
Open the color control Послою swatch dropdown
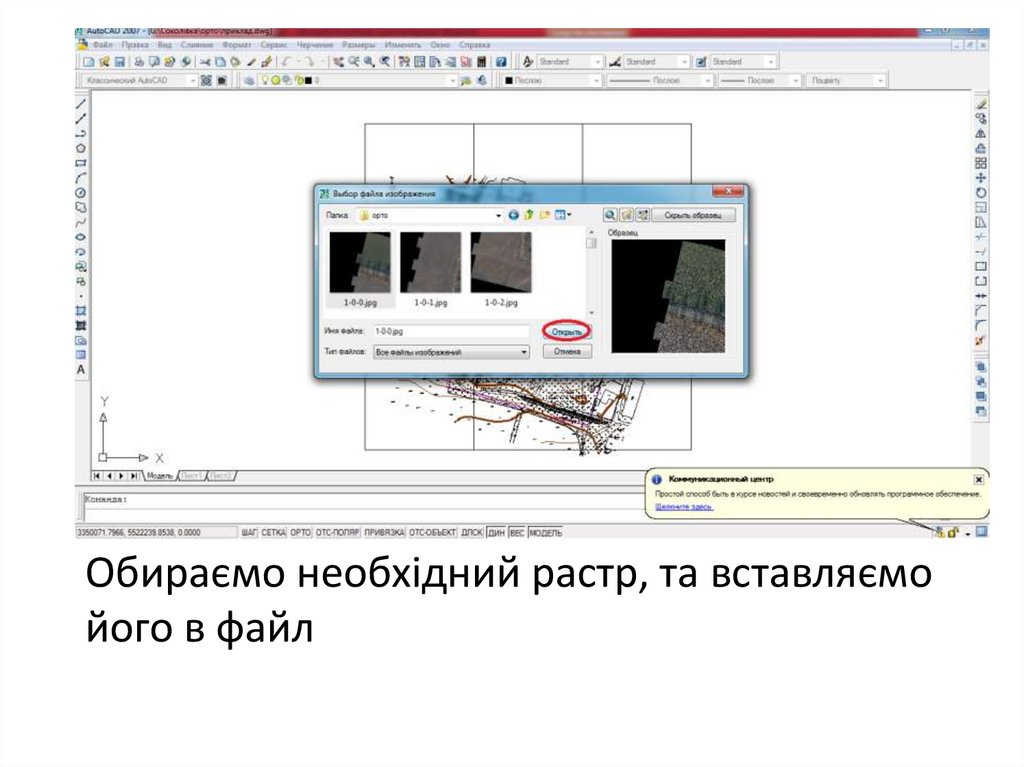pyautogui.click(x=552, y=80)
